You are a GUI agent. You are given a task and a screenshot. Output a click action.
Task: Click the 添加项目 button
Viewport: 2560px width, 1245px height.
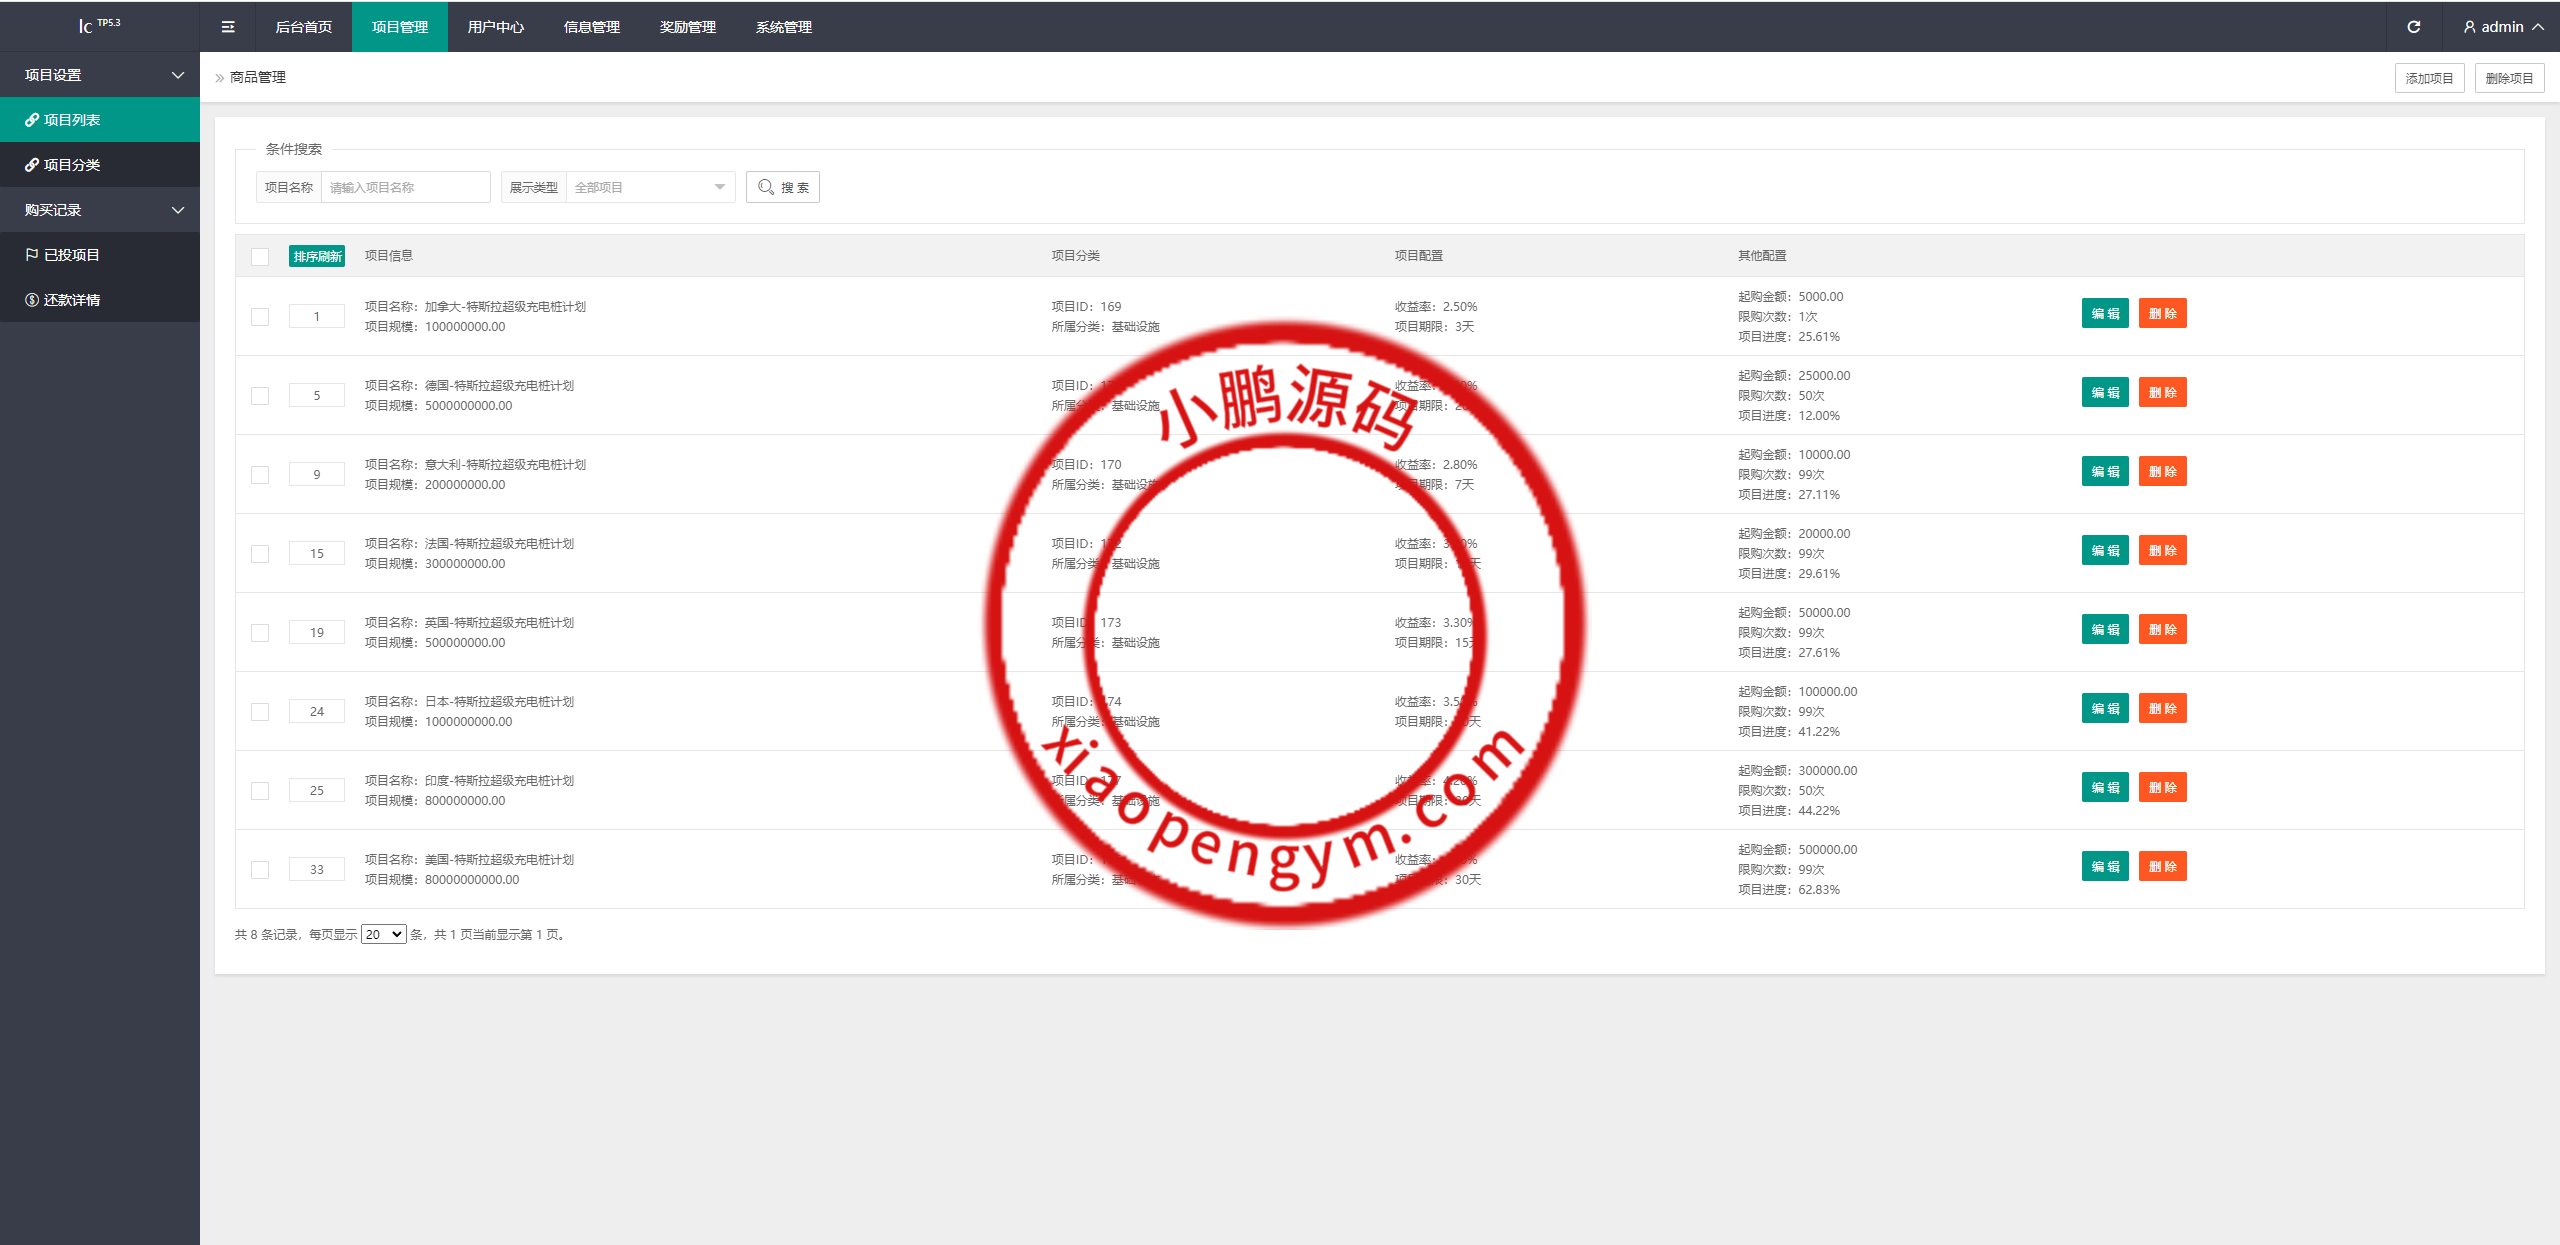tap(2429, 78)
